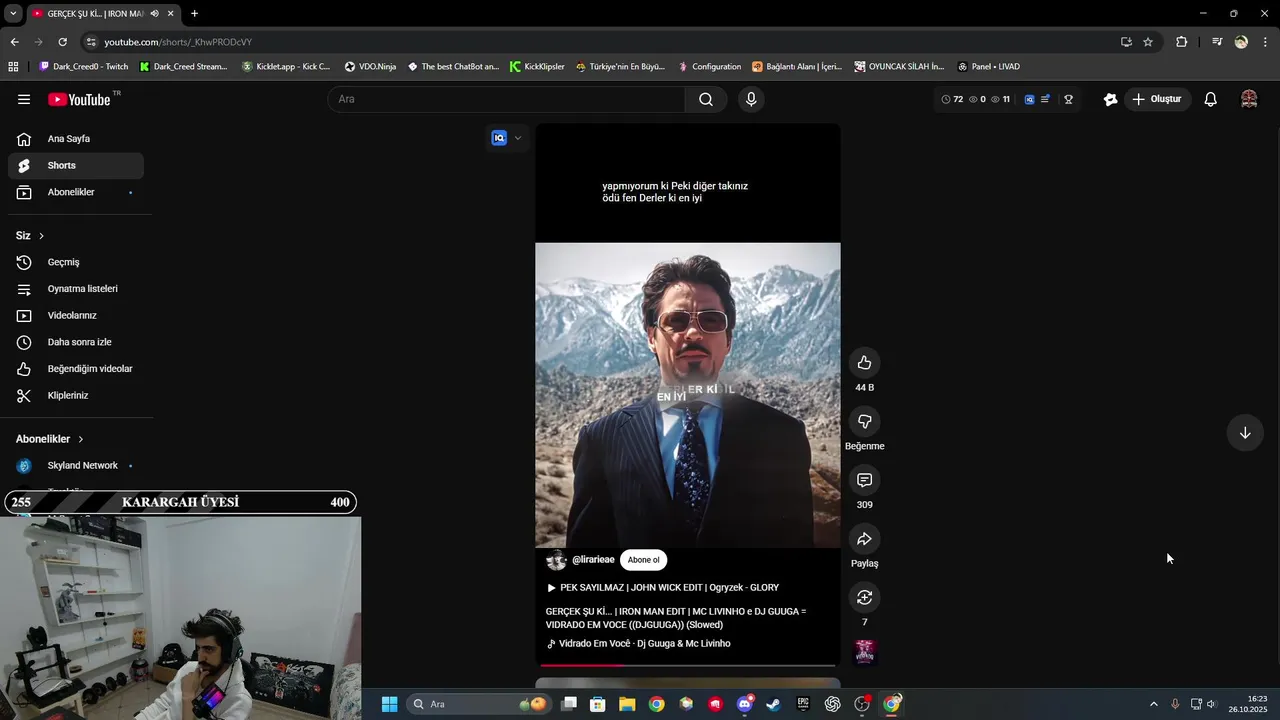The width and height of the screenshot is (1280, 720).
Task: Expand the Abonelikler section chevron
Action: [81, 439]
